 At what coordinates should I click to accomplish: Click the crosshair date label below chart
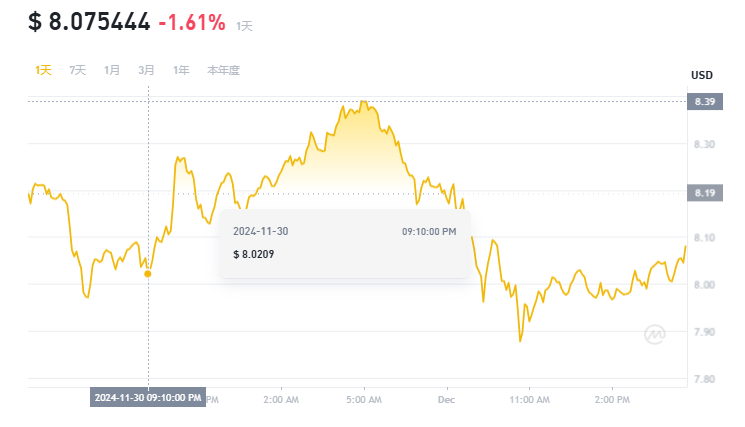(148, 398)
